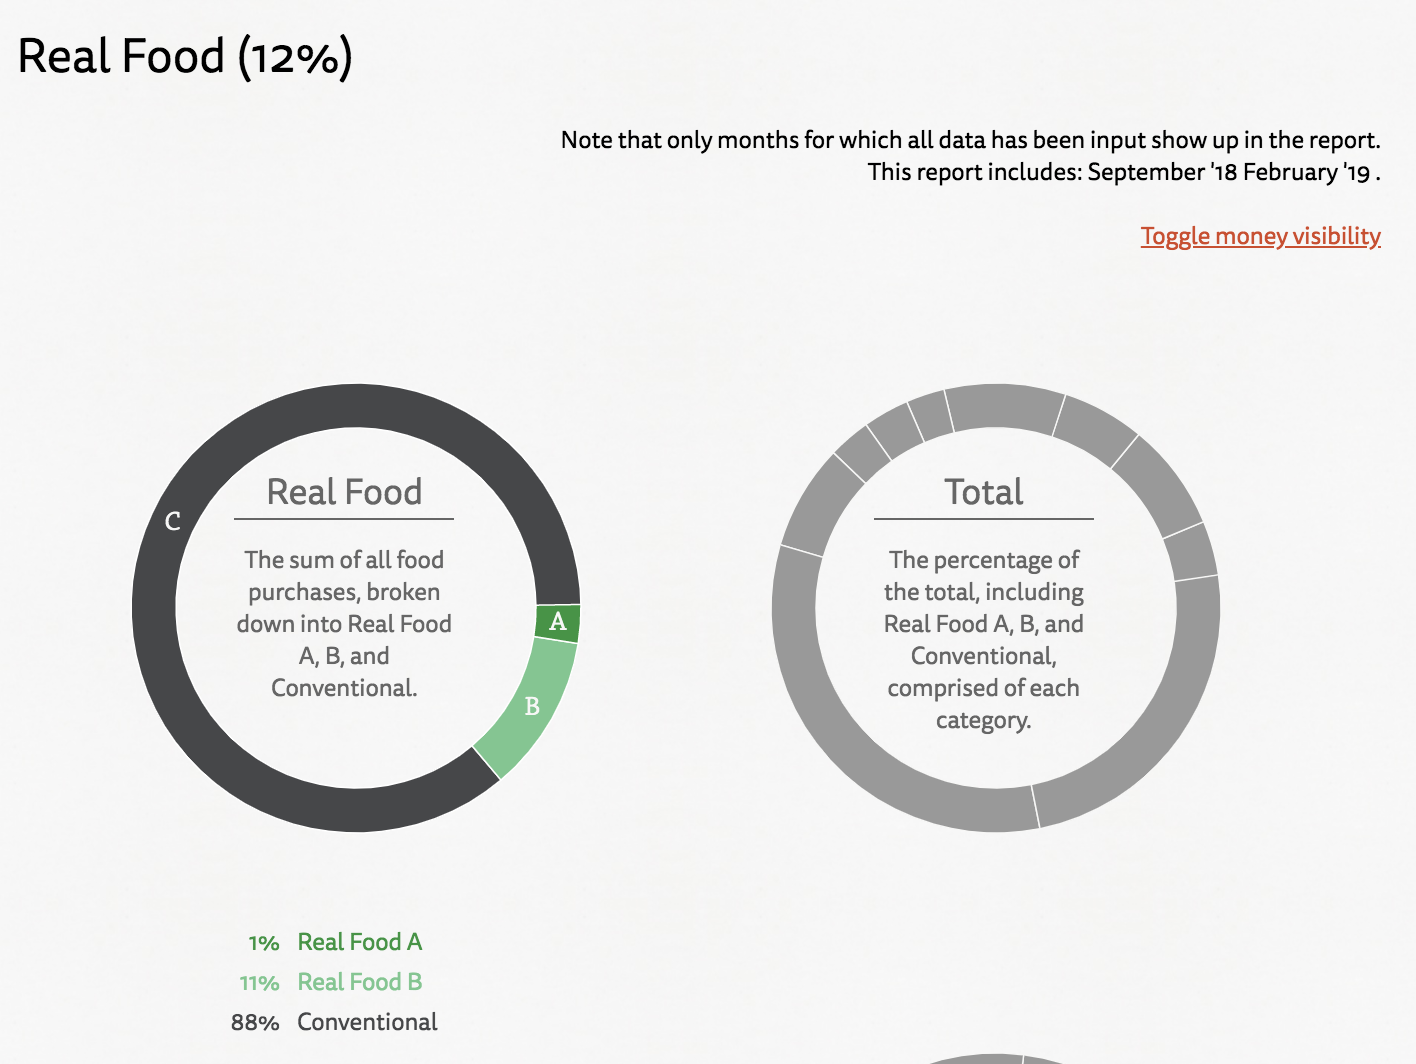Select the dark green A segment of donut
The height and width of the screenshot is (1064, 1416).
click(x=558, y=622)
